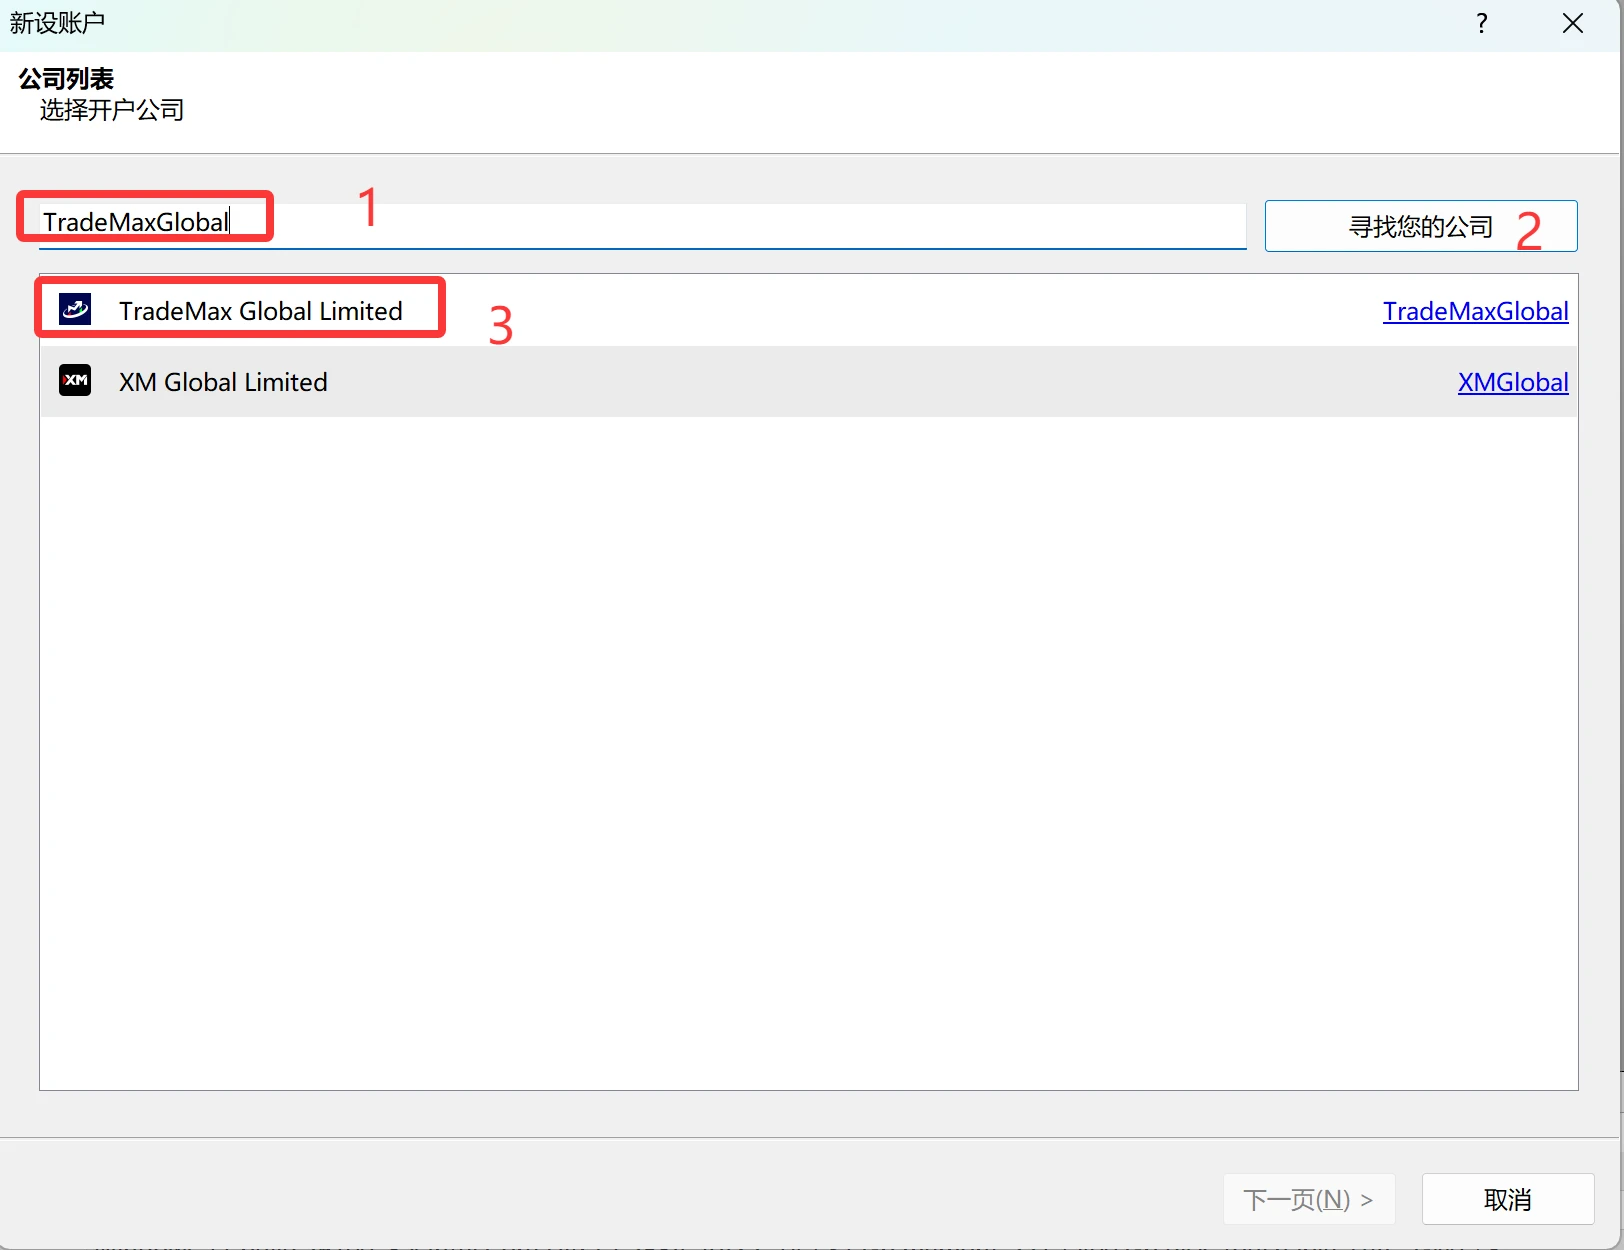
Task: Click the red number 2 annotation
Action: coord(1528,231)
